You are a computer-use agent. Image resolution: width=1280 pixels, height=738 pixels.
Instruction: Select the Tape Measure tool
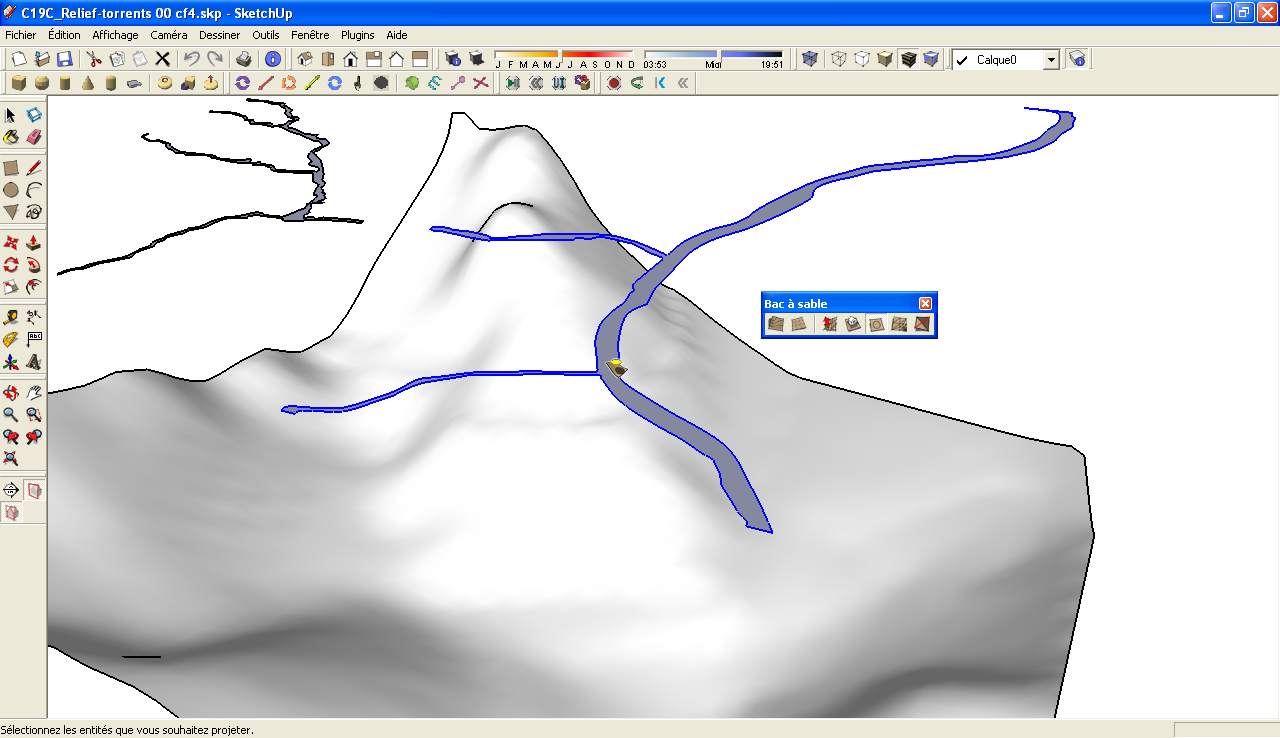tap(11, 318)
